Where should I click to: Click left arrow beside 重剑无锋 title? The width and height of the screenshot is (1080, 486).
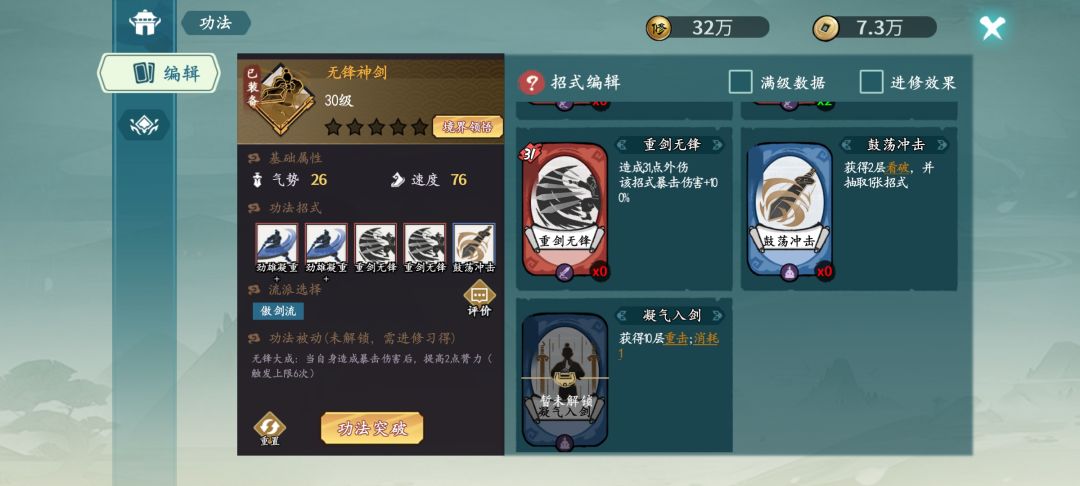(x=624, y=145)
